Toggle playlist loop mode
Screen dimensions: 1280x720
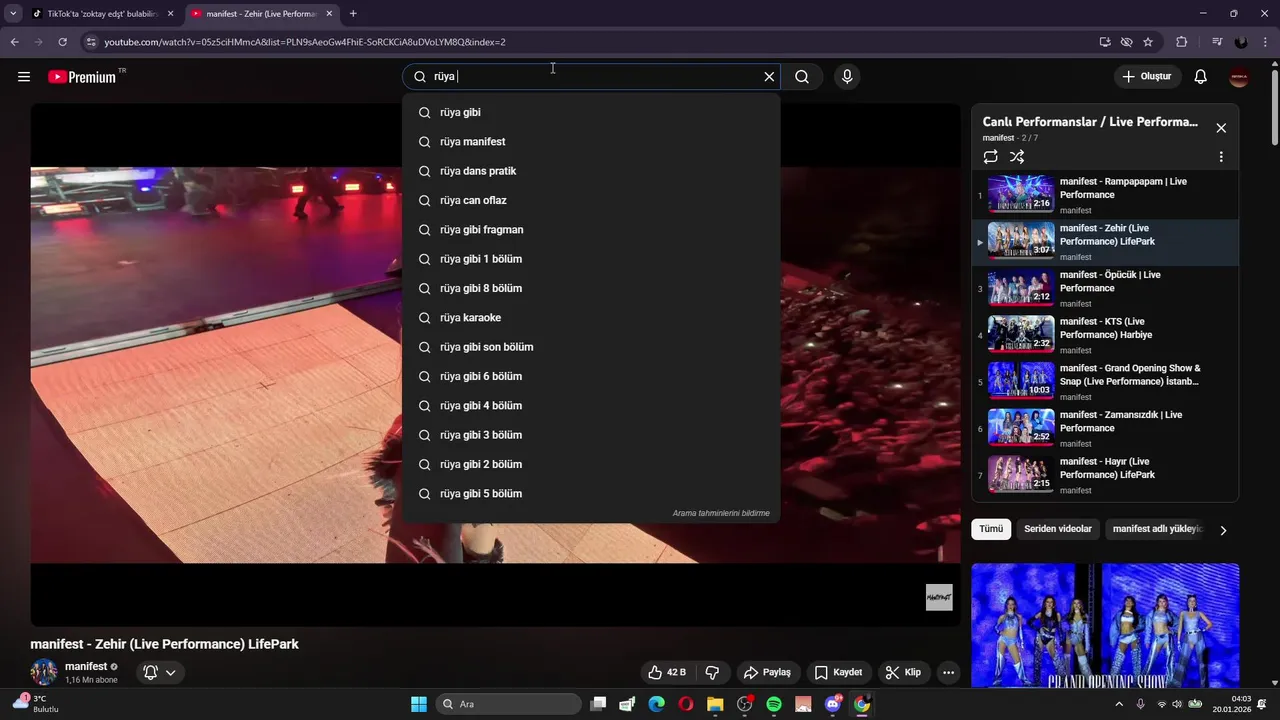pyautogui.click(x=990, y=157)
